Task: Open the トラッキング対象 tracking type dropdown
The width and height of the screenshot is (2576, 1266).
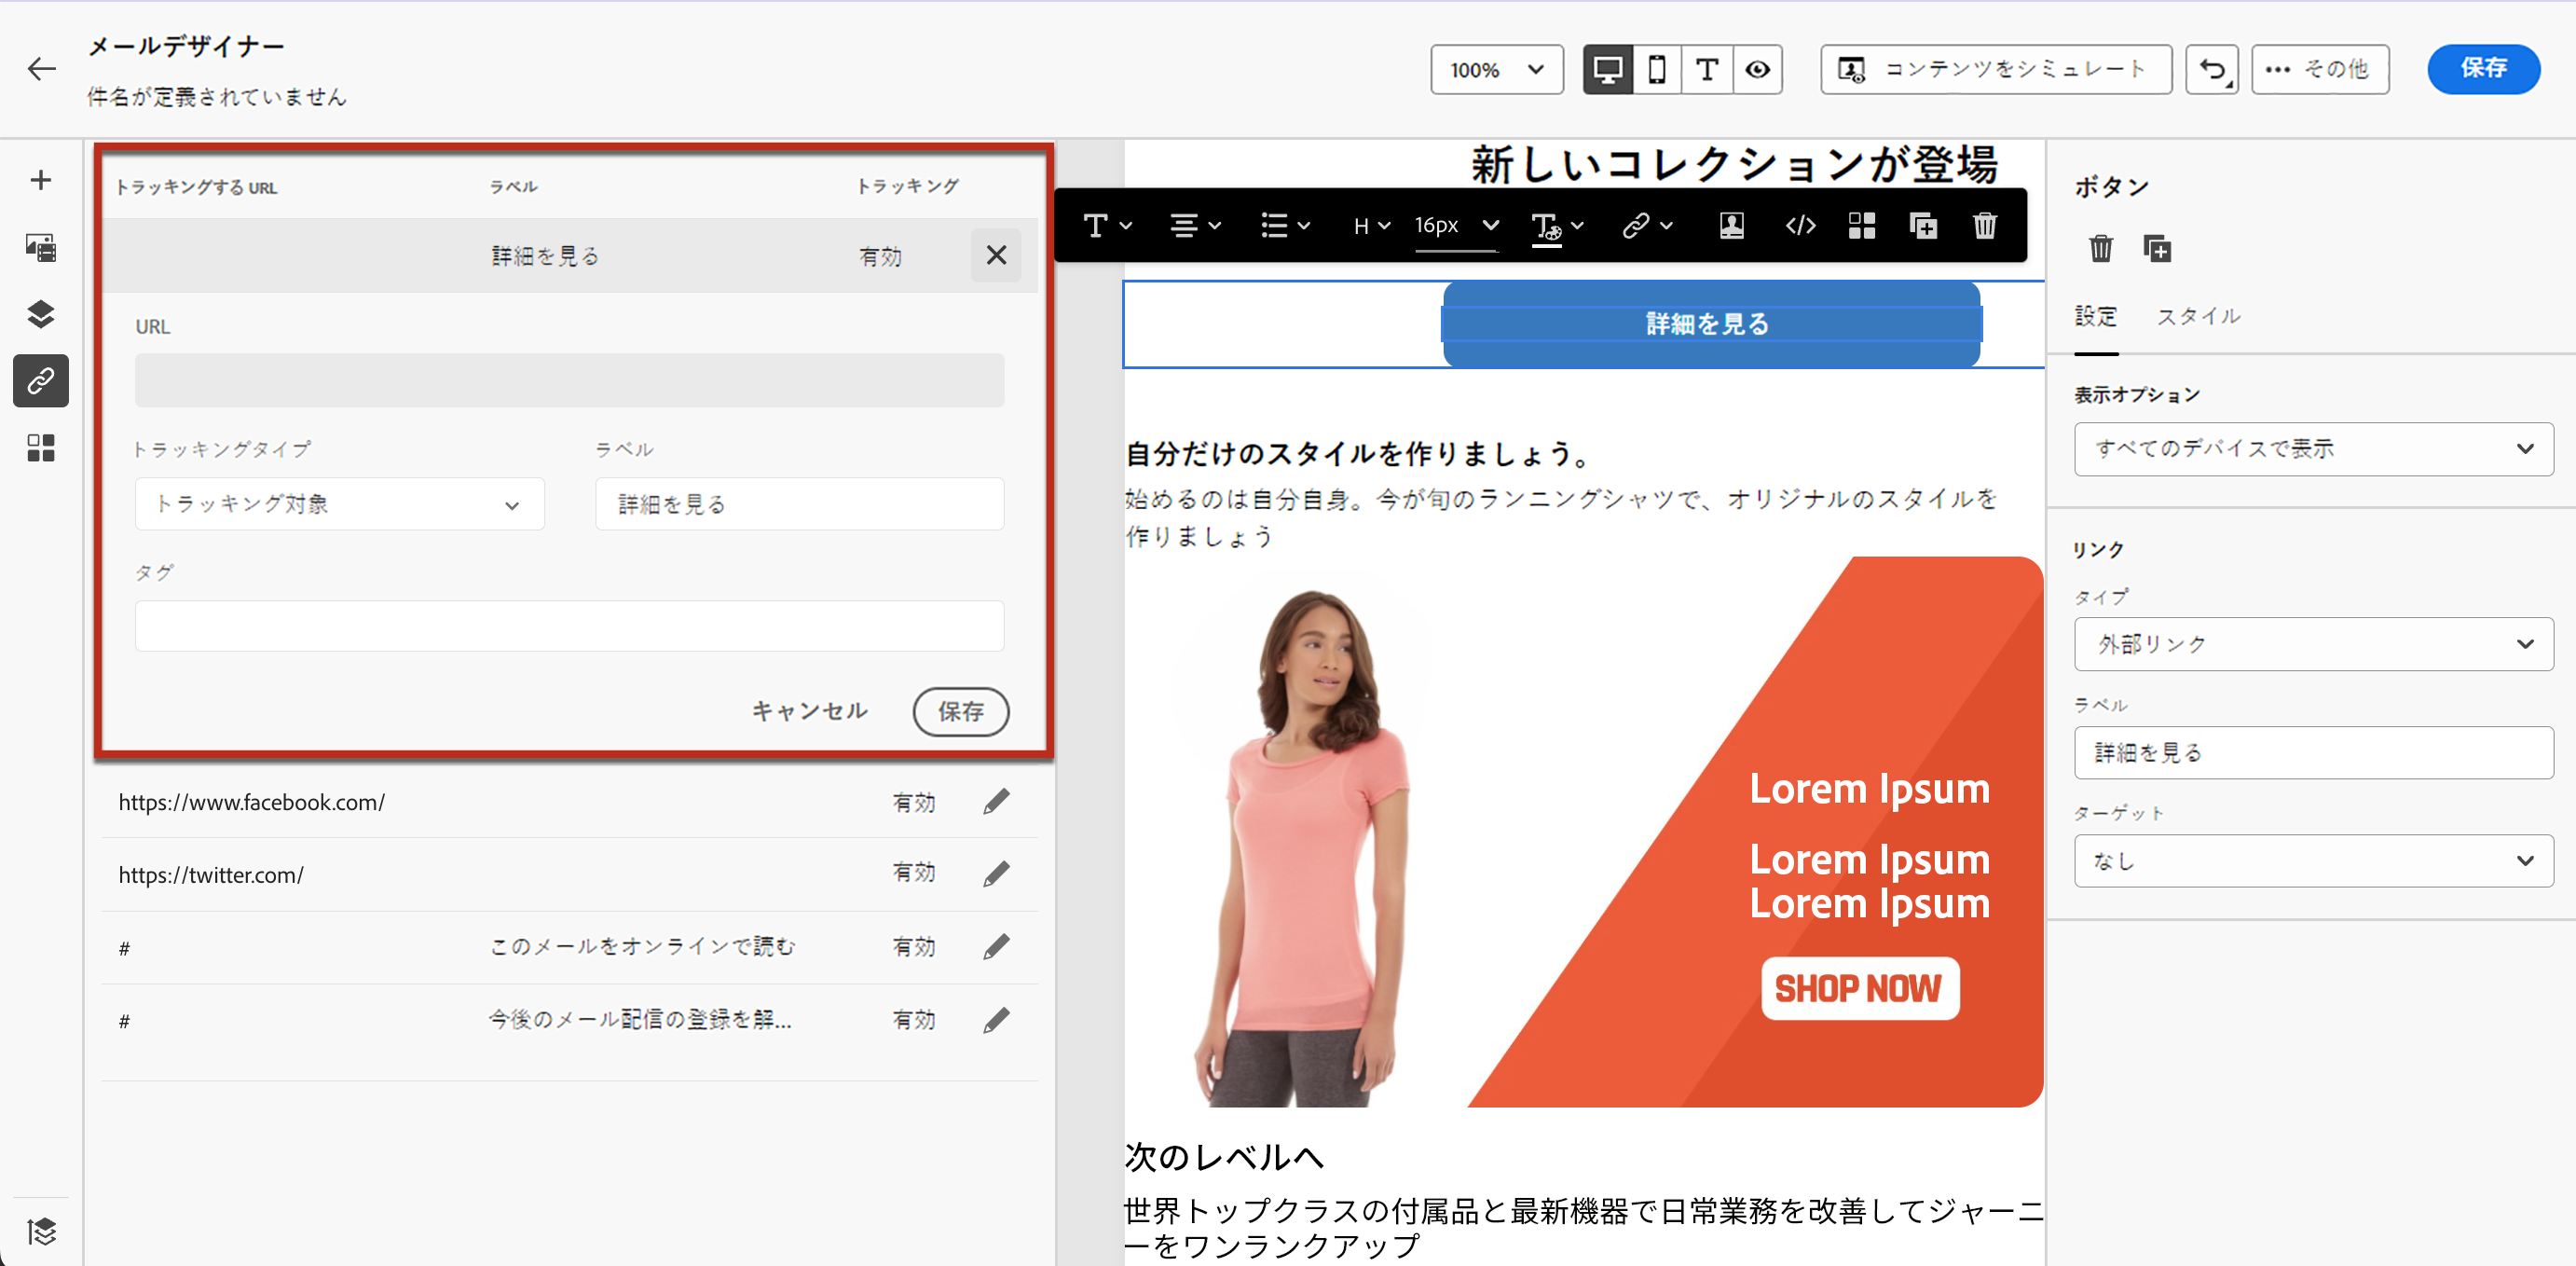Action: 339,504
